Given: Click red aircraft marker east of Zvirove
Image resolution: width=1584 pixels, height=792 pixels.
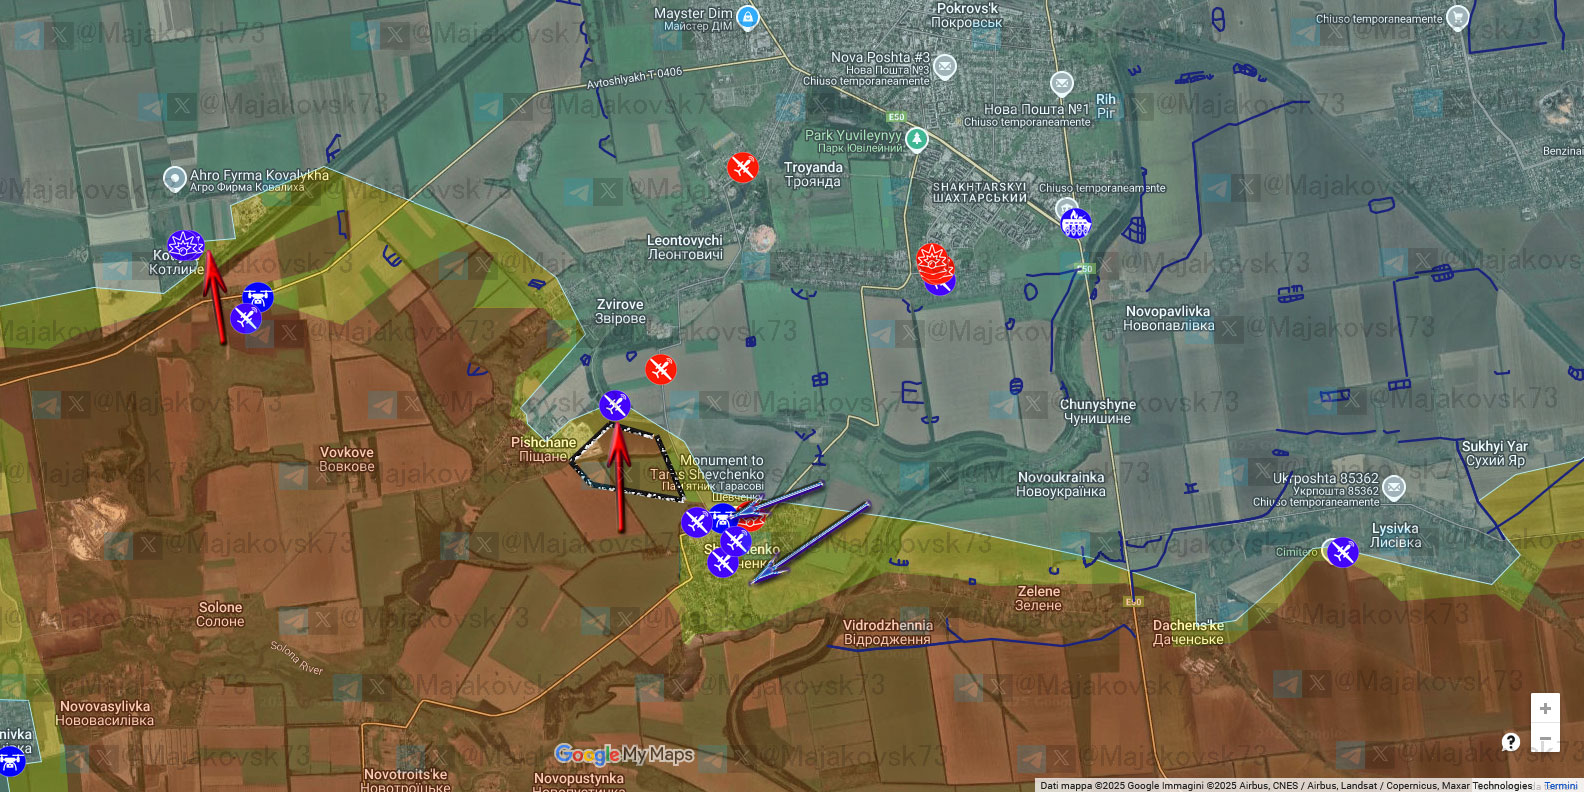Looking at the screenshot, I should click(x=660, y=370).
